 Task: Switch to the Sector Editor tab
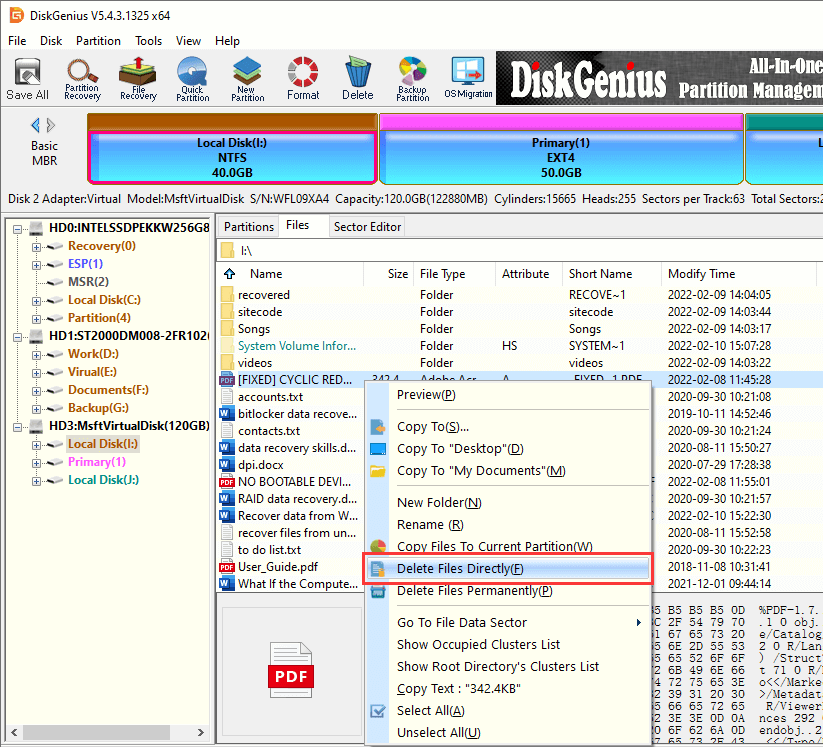(367, 227)
